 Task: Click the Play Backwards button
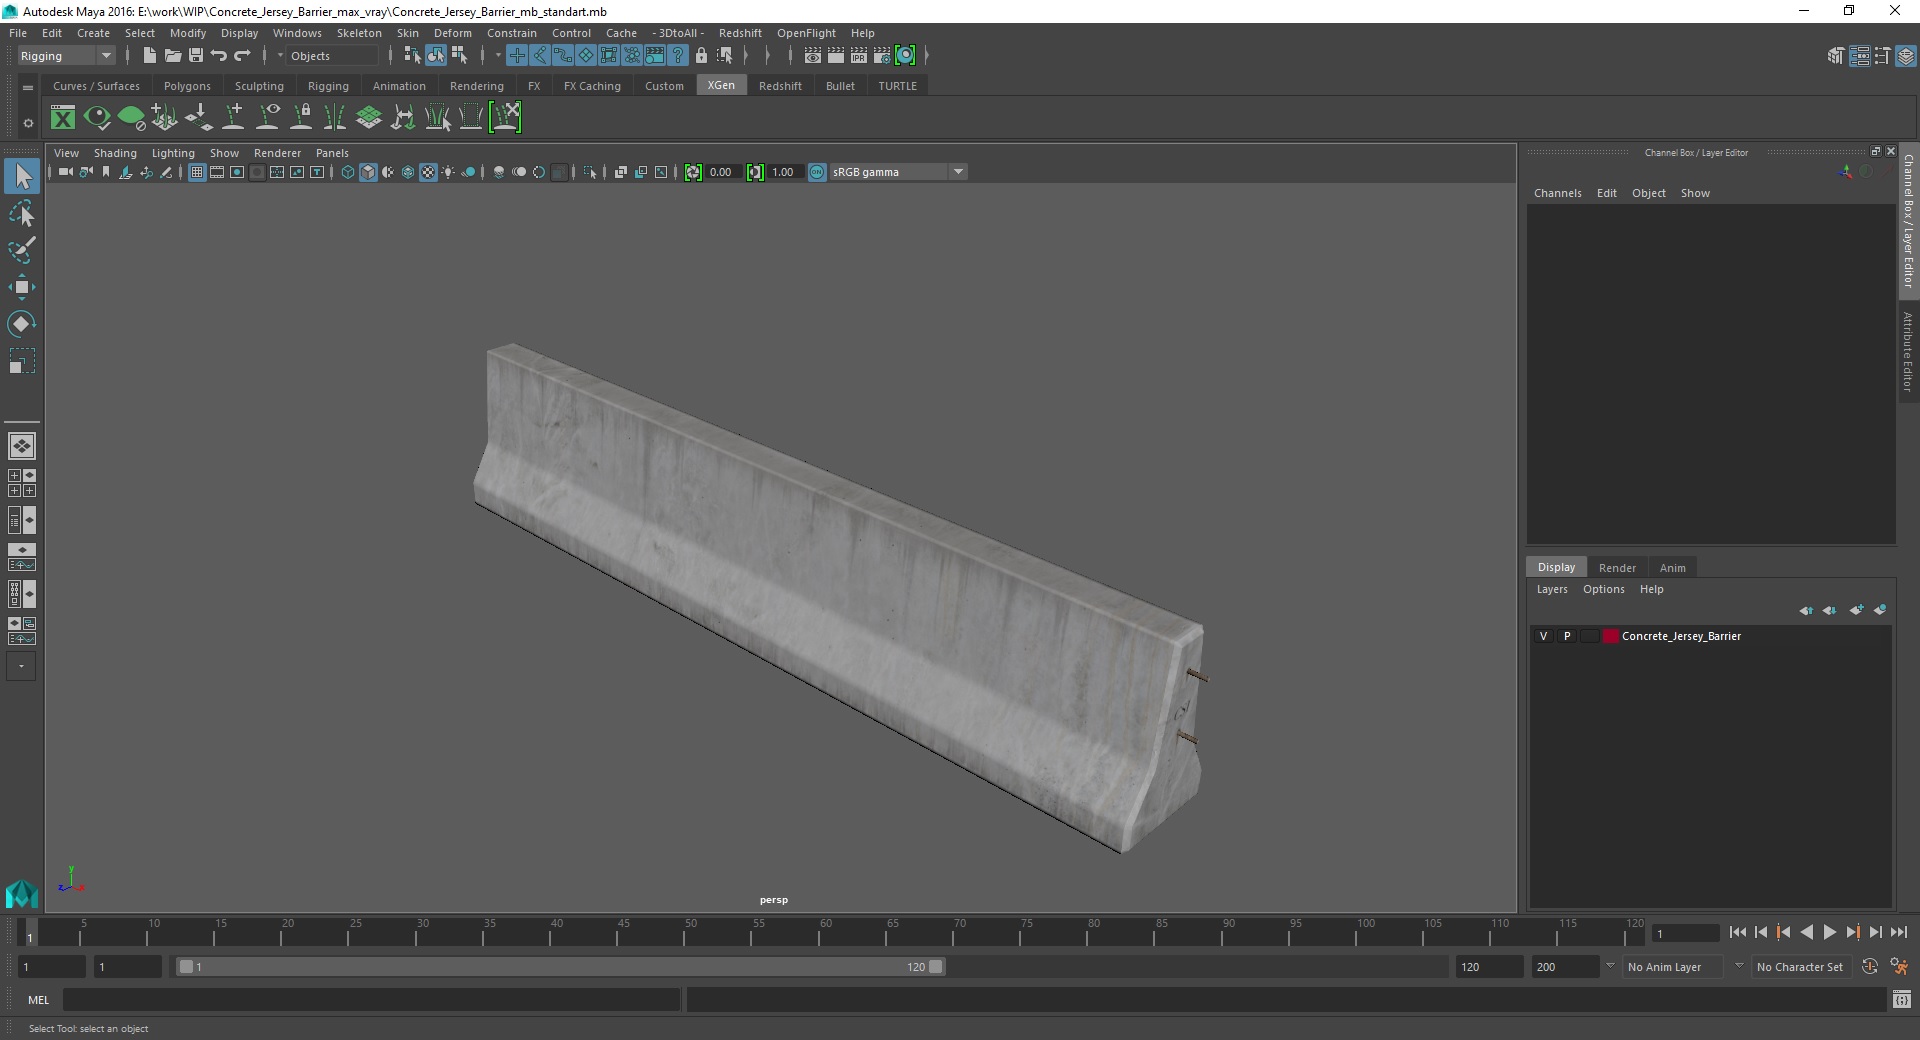[x=1806, y=932]
